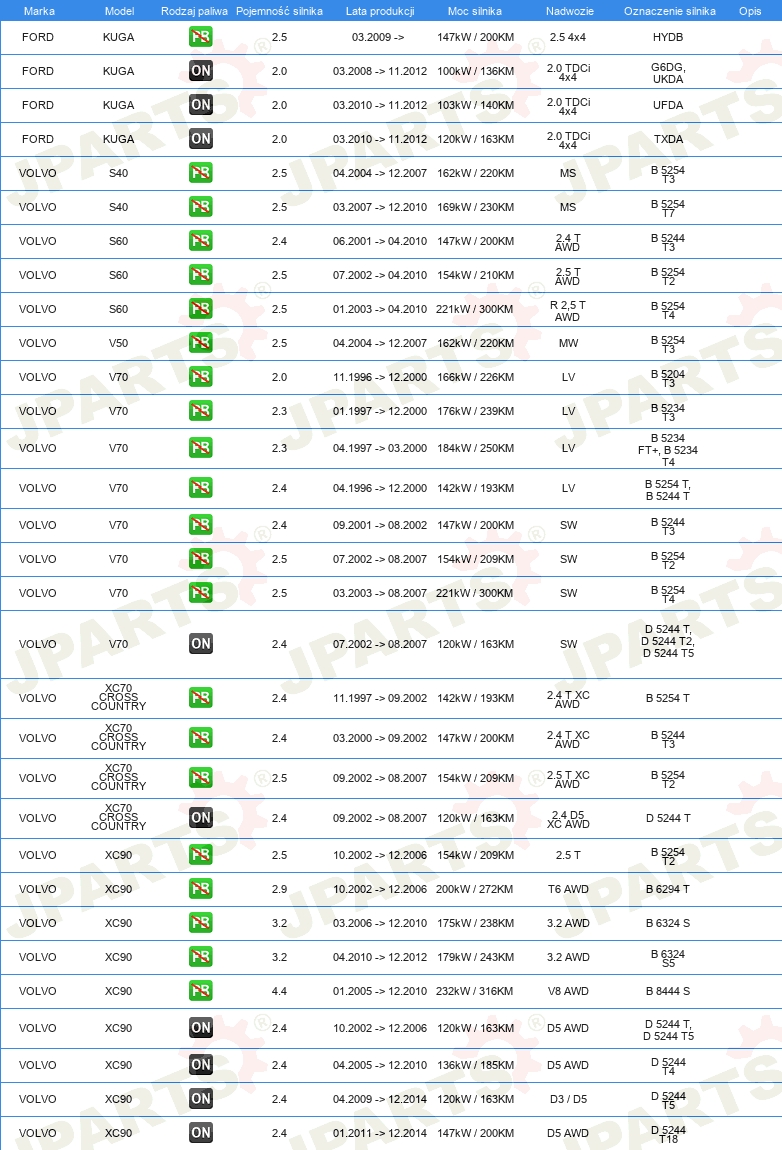Click petrol icon in Volvo S60 221kW row
Image resolution: width=782 pixels, height=1150 pixels.
point(200,309)
